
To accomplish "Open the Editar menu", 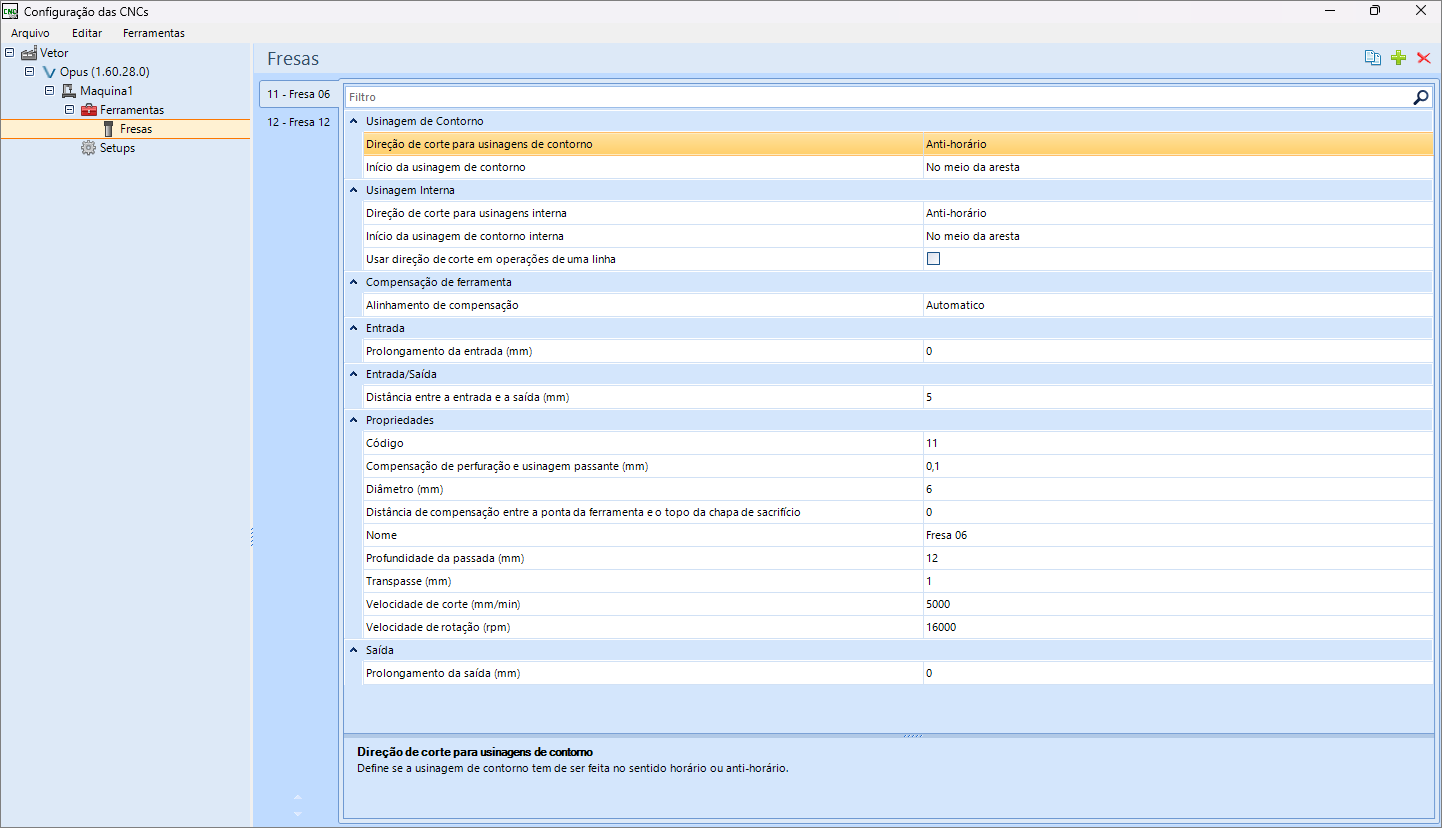I will [x=87, y=33].
